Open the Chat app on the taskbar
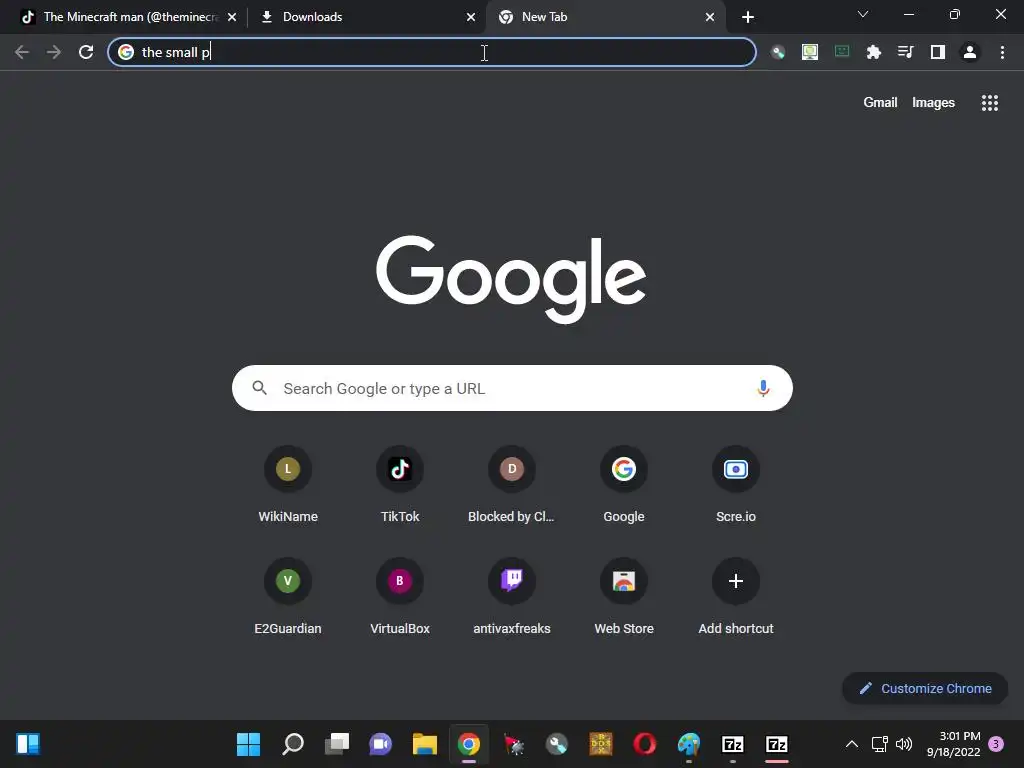Image resolution: width=1024 pixels, height=768 pixels. point(381,744)
